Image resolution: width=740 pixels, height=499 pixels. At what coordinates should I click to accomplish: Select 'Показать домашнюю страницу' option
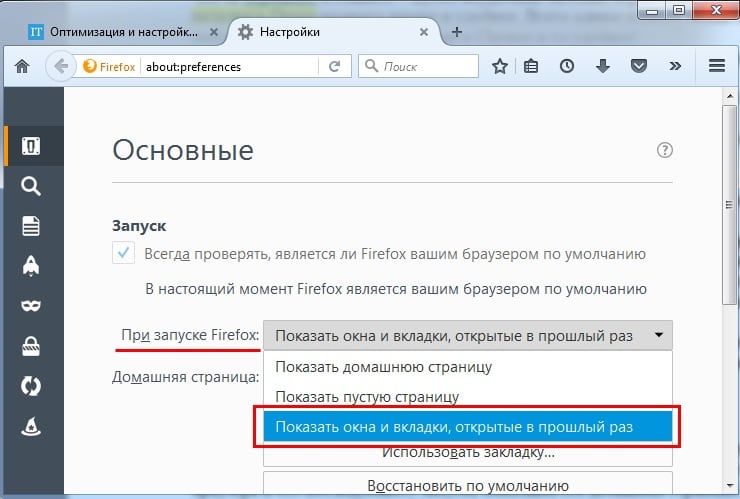click(x=383, y=366)
